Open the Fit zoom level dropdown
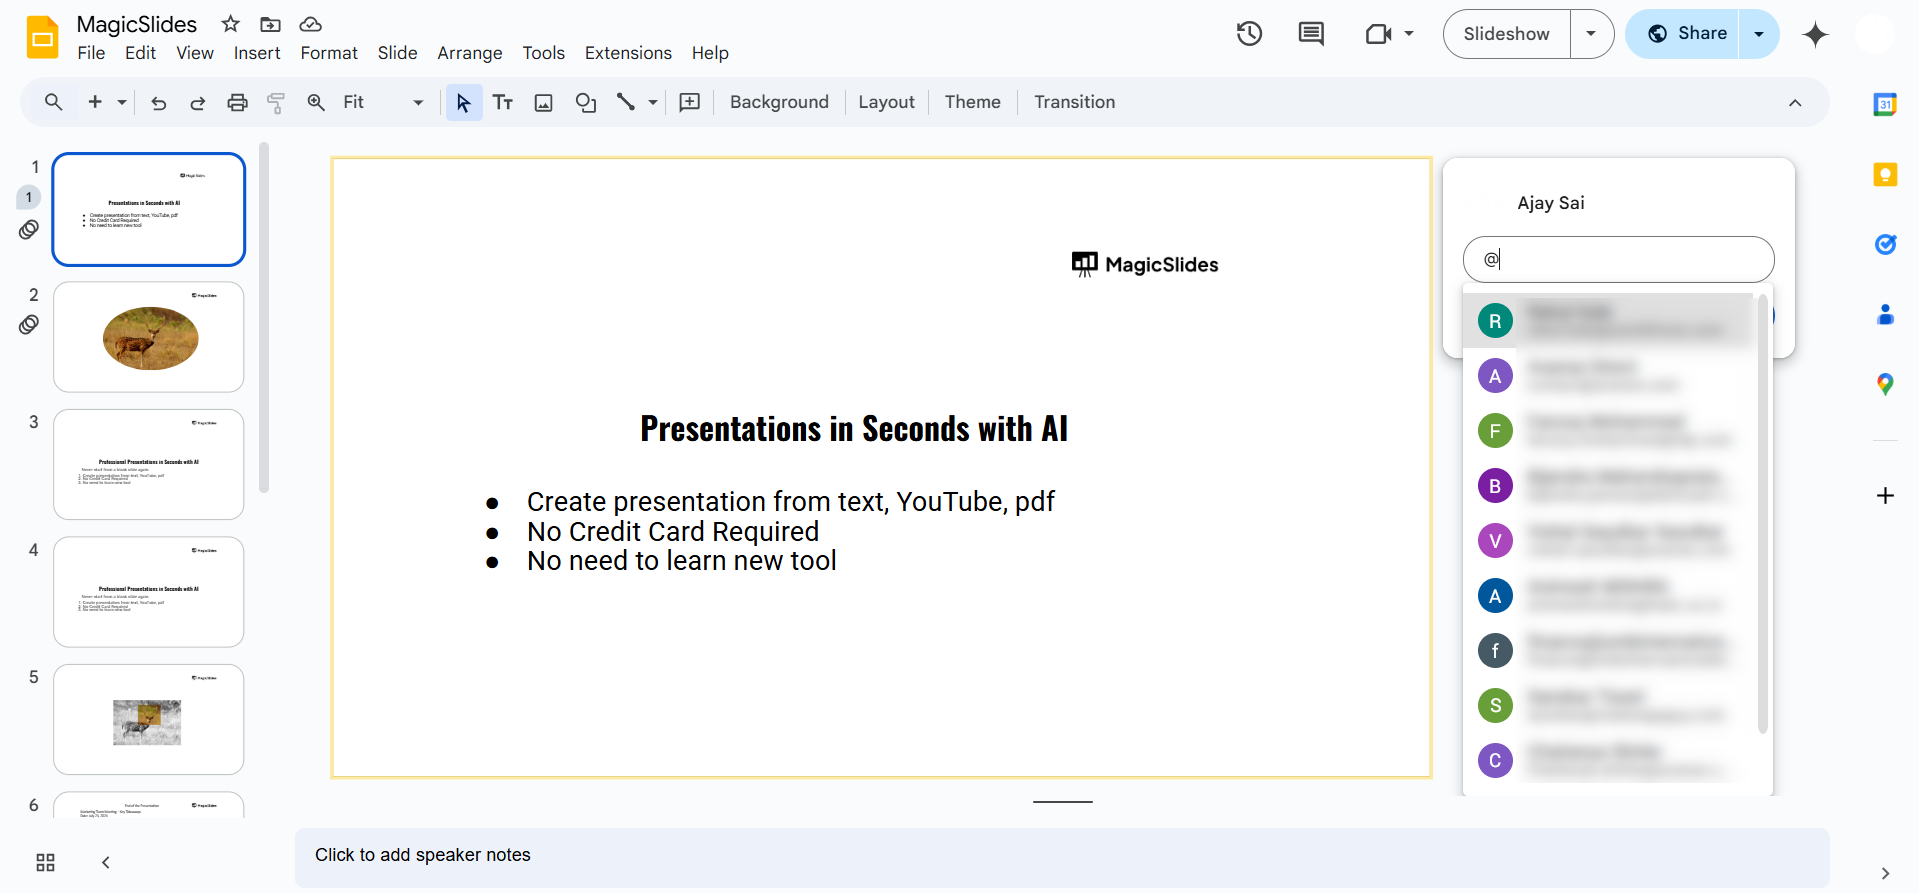1919x893 pixels. tap(383, 102)
